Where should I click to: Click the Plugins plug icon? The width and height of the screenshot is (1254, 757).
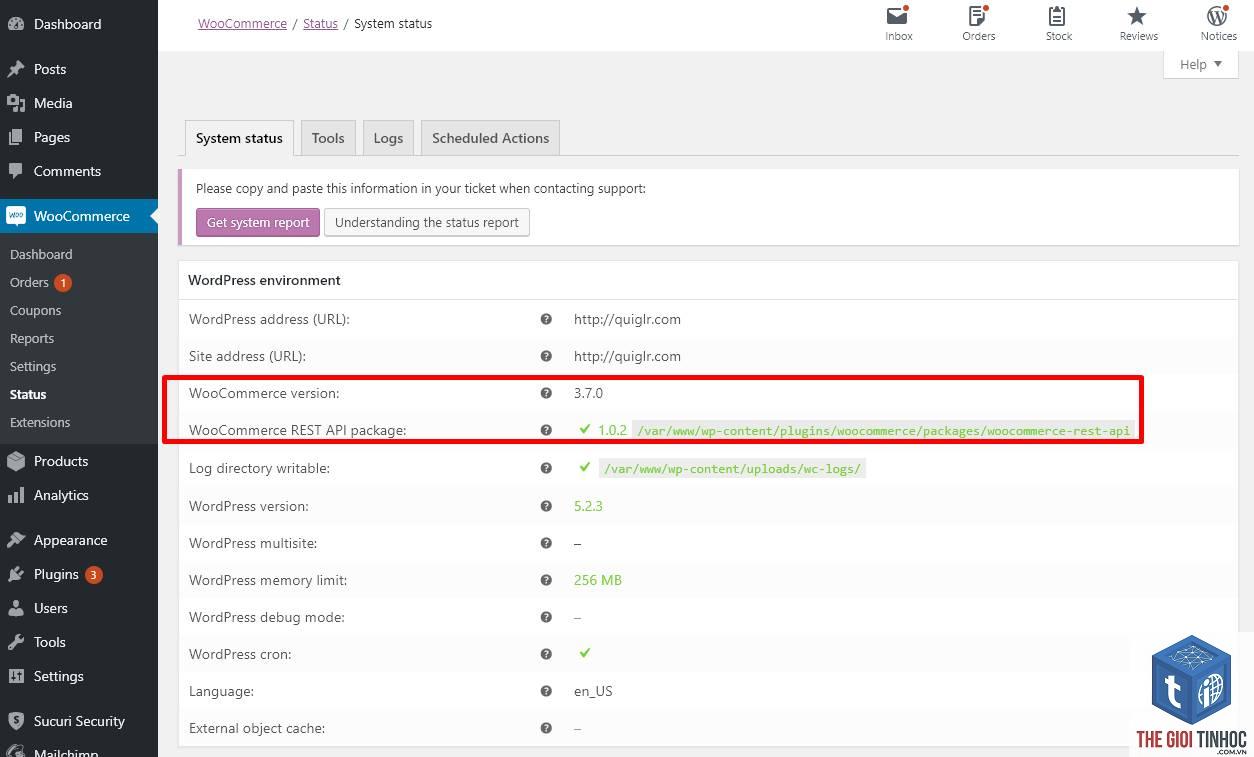[15, 574]
